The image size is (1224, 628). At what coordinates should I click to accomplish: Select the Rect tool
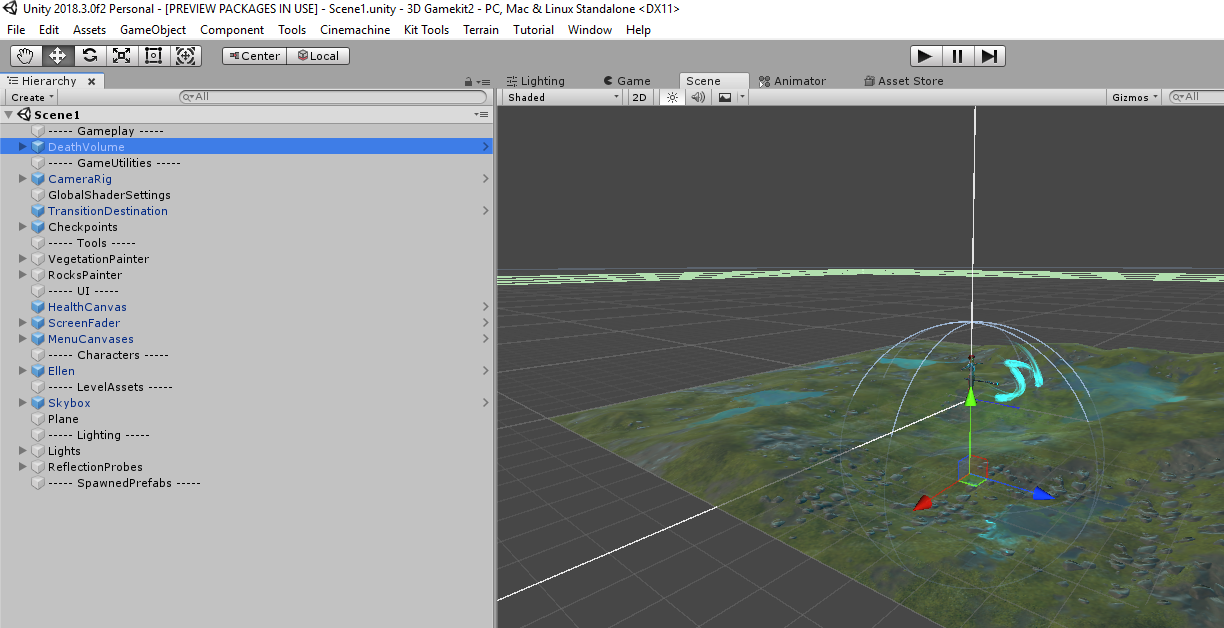(x=154, y=56)
